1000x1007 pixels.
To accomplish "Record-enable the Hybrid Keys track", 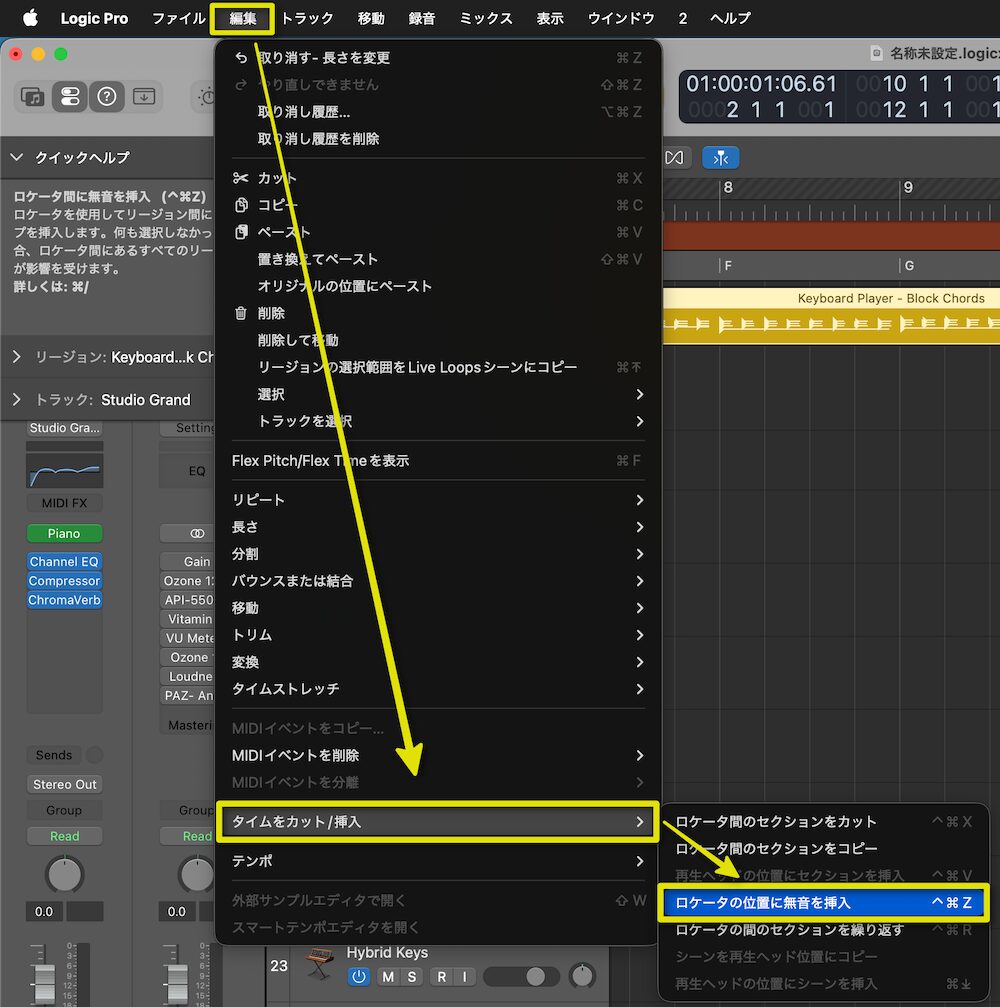I will pos(441,977).
